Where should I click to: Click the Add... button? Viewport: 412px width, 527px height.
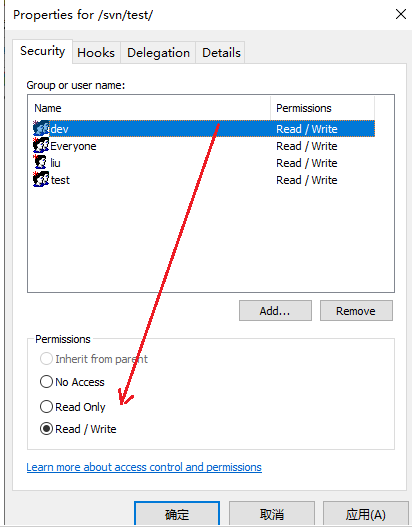275,311
